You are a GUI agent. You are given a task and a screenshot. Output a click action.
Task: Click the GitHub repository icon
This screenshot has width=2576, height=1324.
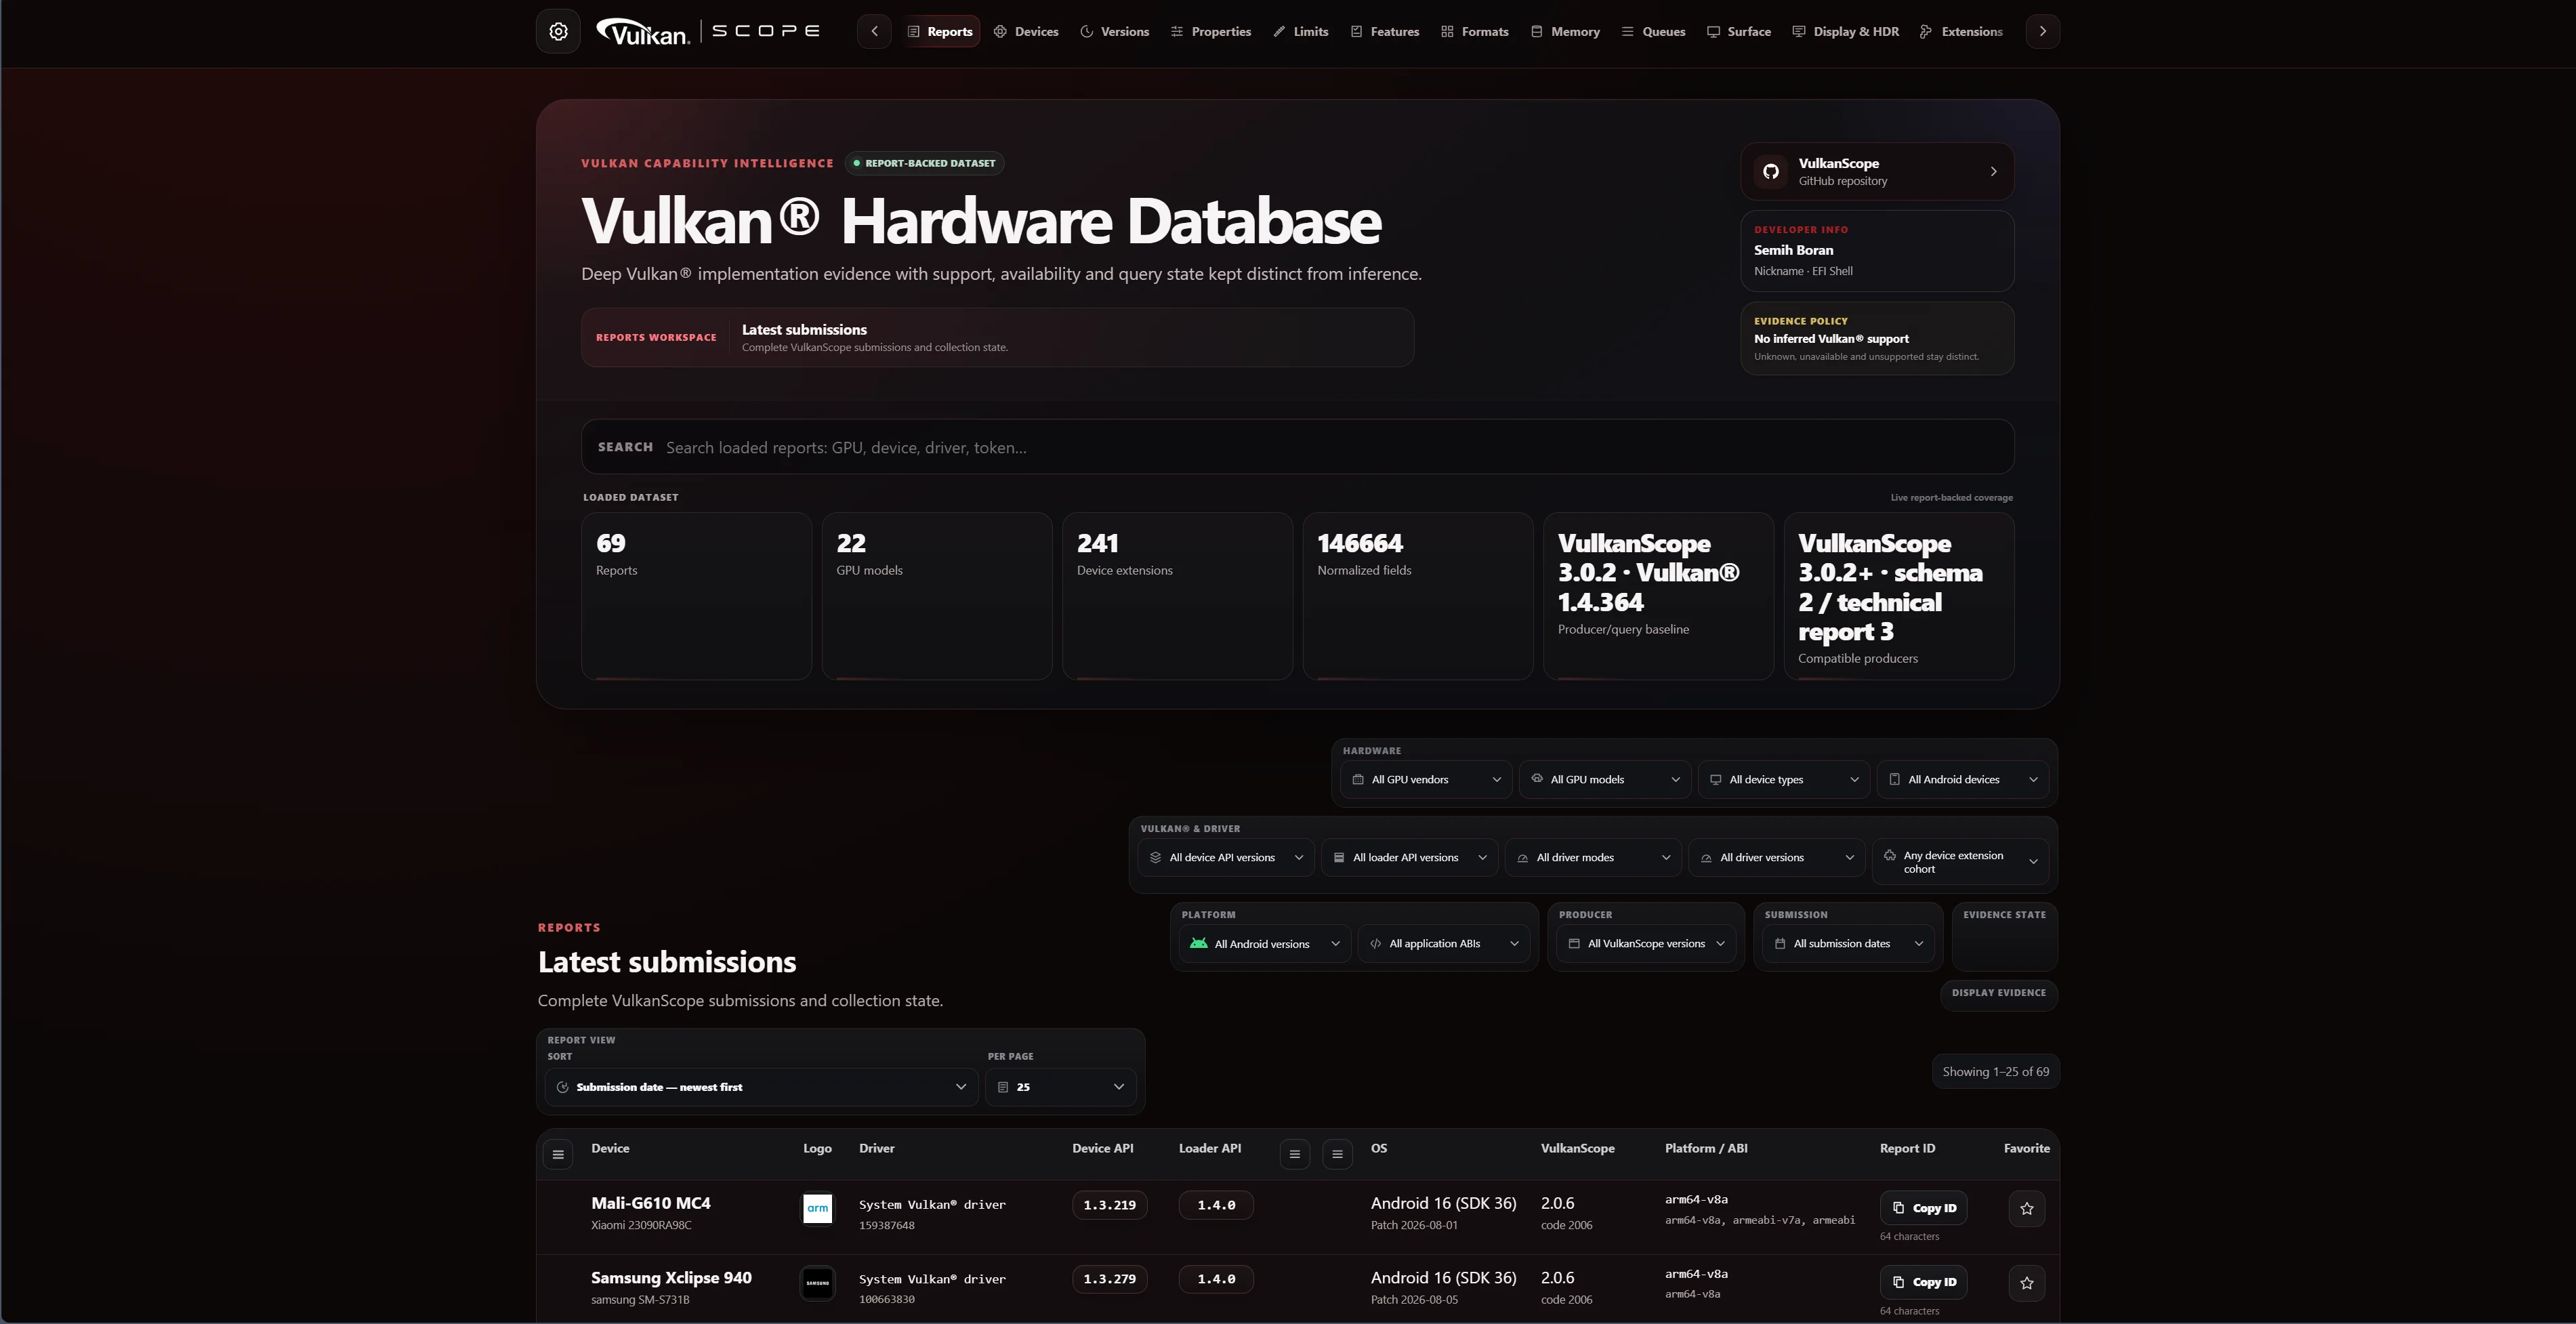[1771, 171]
